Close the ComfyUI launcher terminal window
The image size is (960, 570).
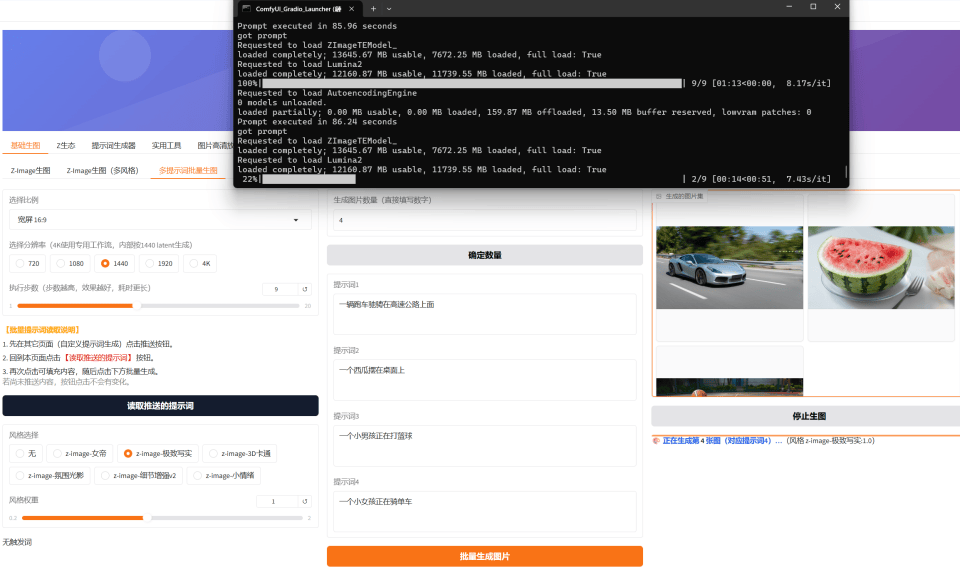pyautogui.click(x=838, y=7)
